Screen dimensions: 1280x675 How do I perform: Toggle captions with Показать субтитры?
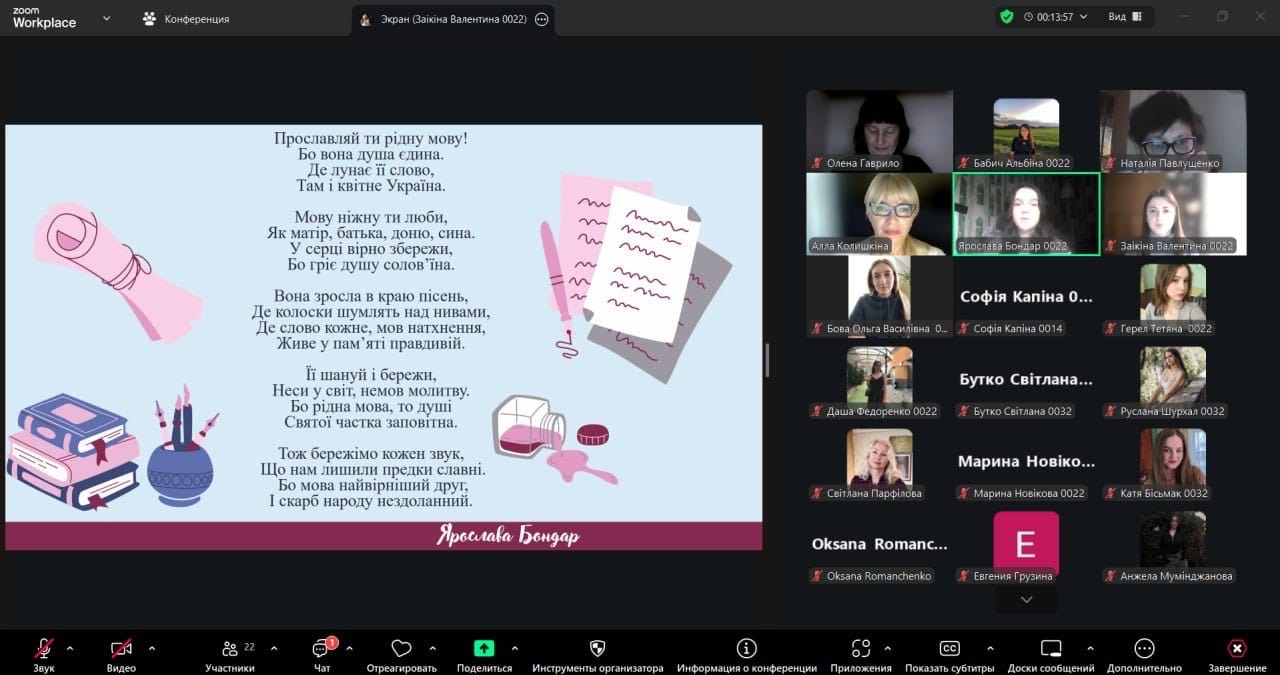[949, 649]
